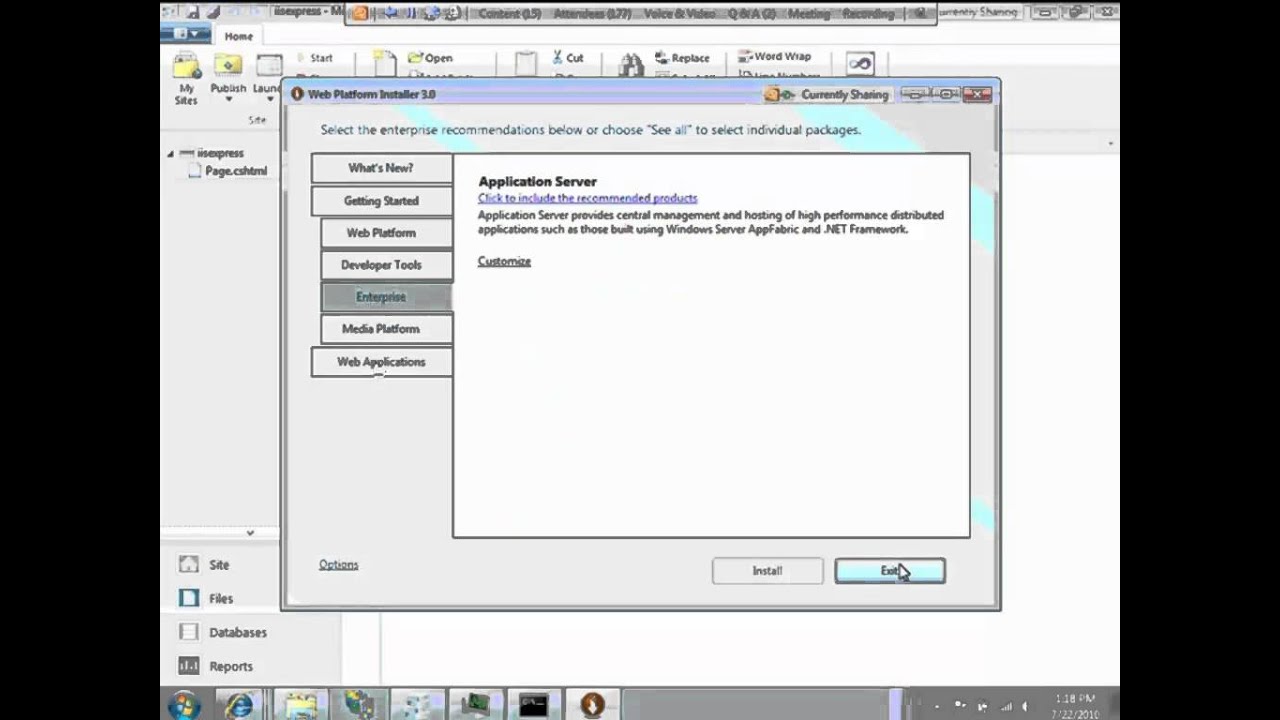
Task: Open the Windows Start menu
Action: [184, 705]
